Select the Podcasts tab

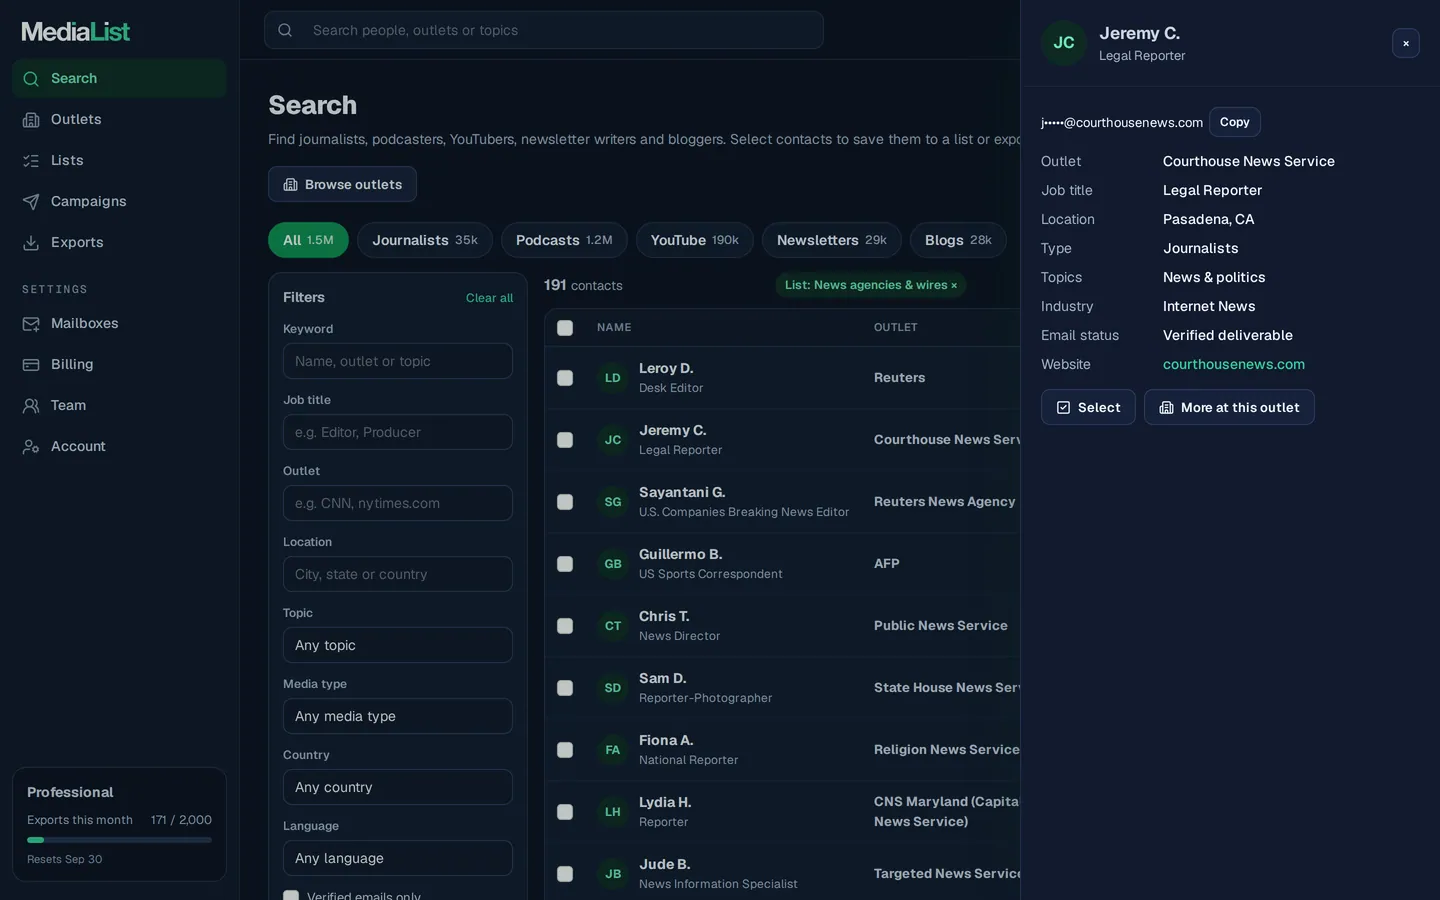point(564,240)
